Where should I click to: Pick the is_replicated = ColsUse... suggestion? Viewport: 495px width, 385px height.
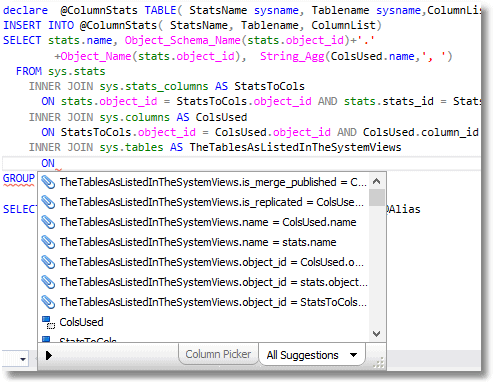pyautogui.click(x=211, y=202)
